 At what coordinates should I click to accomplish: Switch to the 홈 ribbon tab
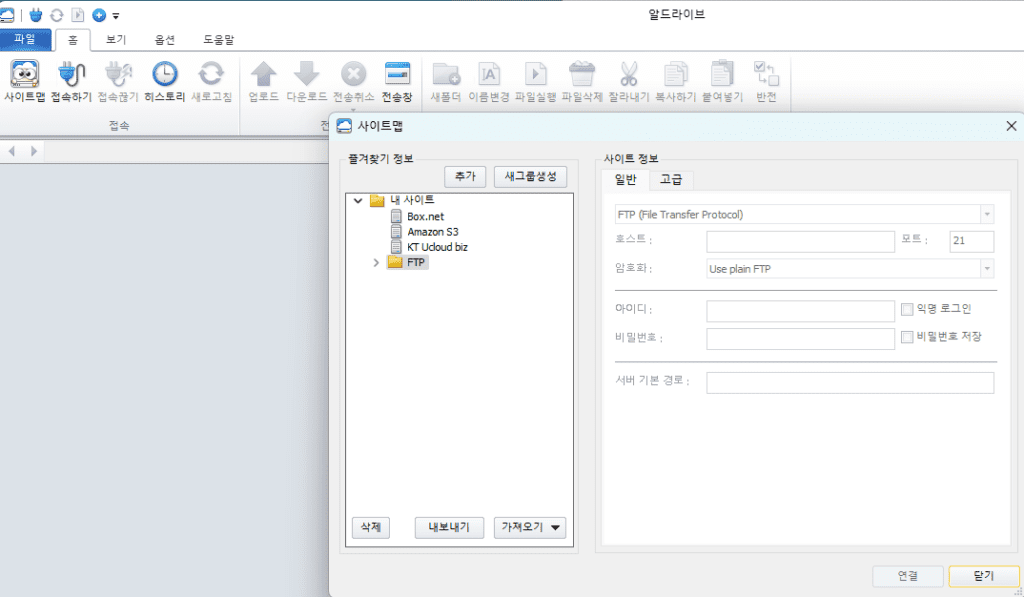(x=72, y=40)
